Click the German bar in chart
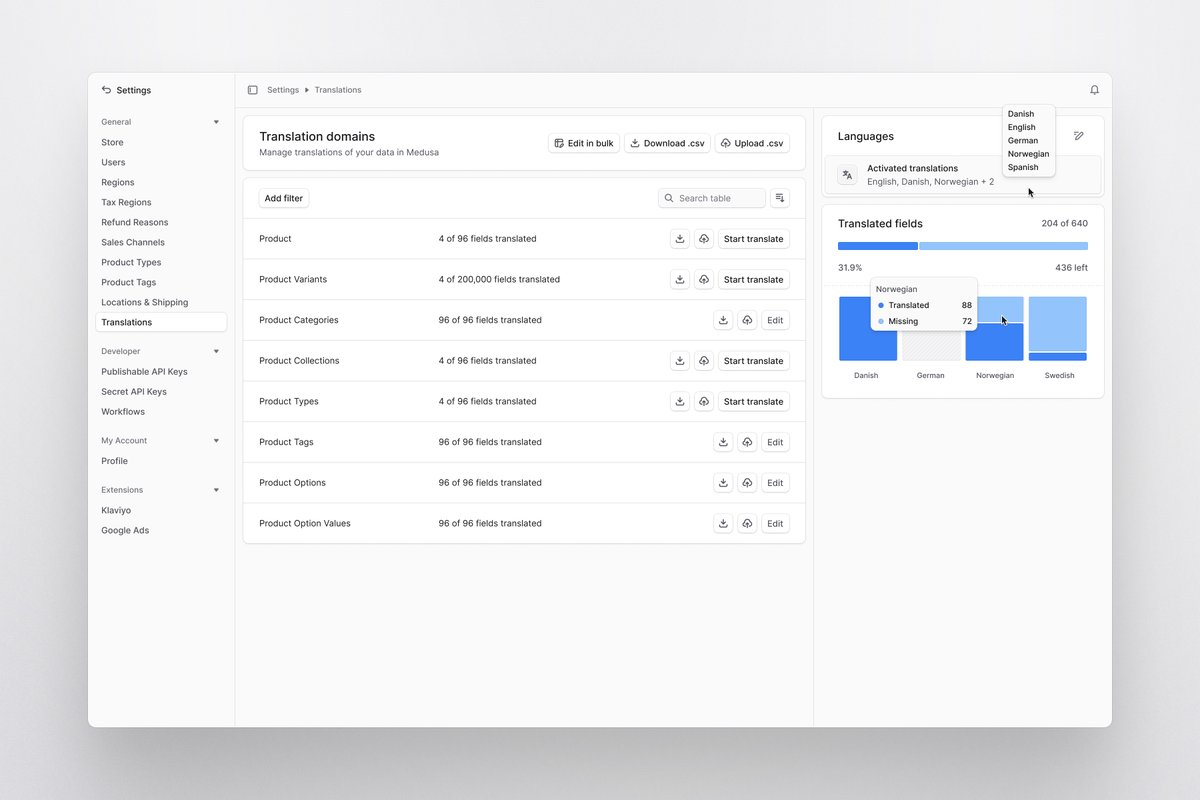The height and width of the screenshot is (800, 1200). (x=931, y=346)
